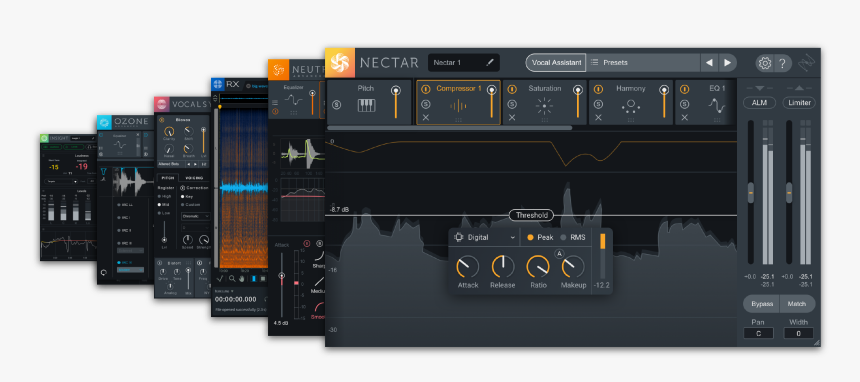The image size is (860, 382).
Task: Open the Presets list
Action: tap(644, 63)
